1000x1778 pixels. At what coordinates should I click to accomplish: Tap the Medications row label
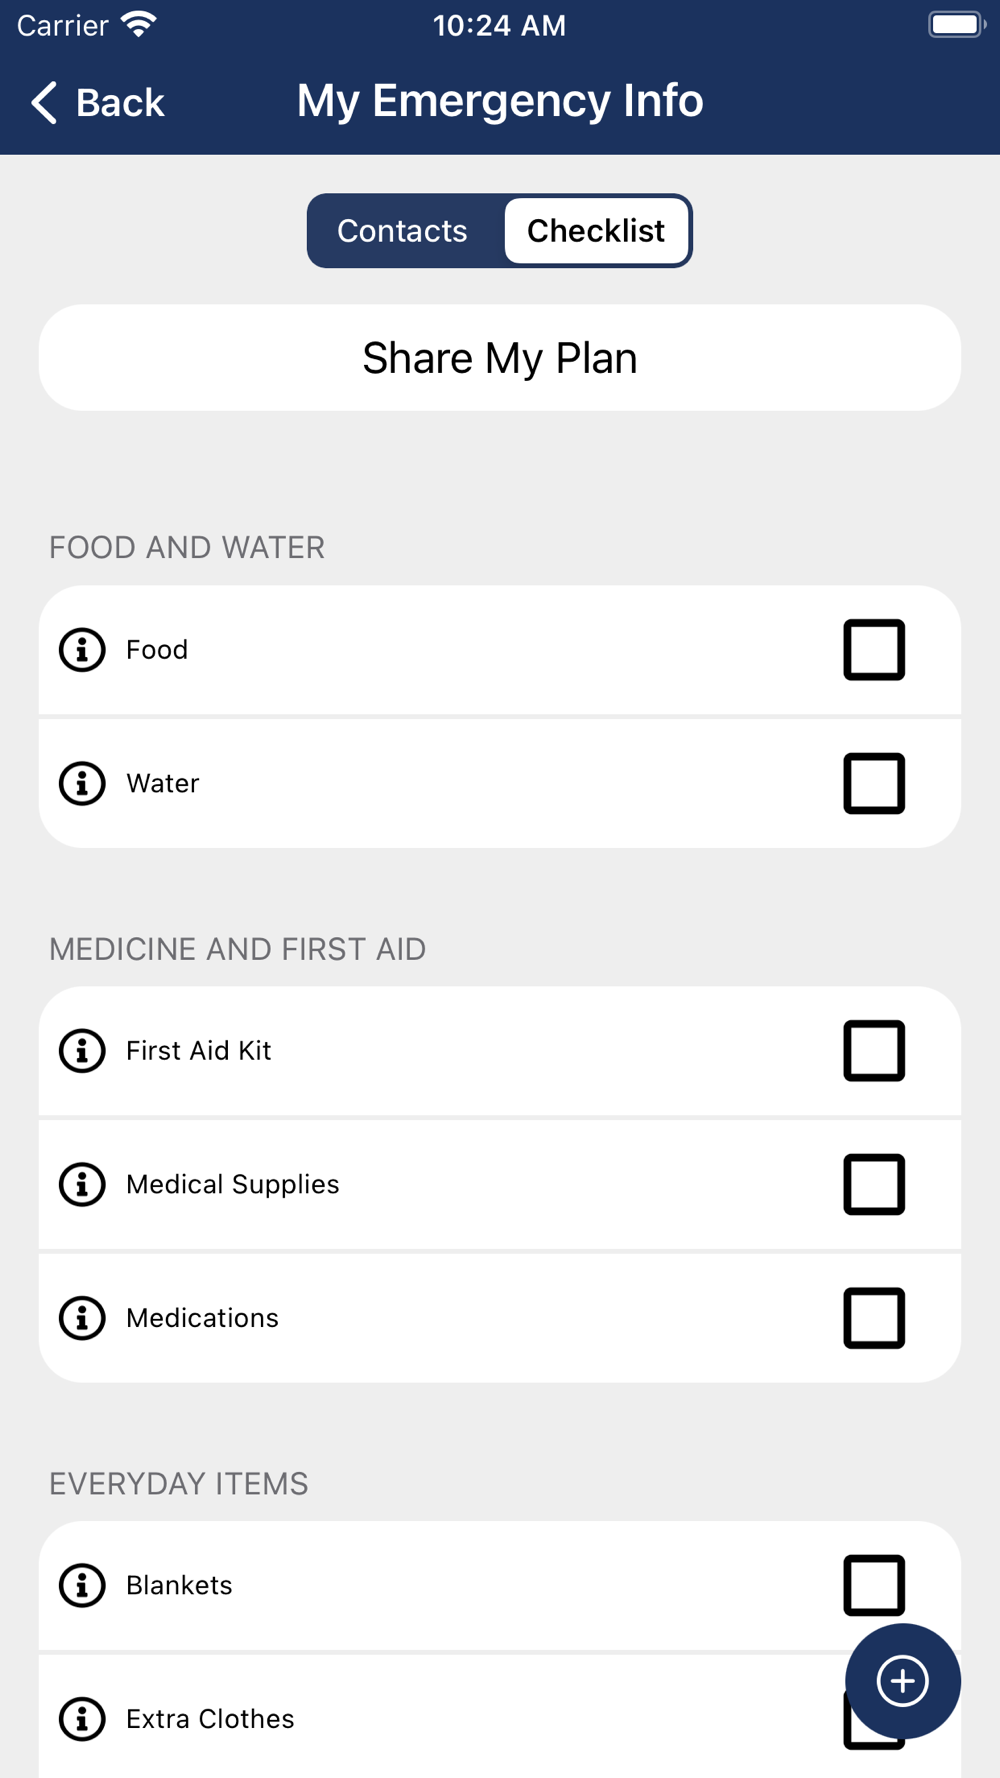[x=202, y=1318]
